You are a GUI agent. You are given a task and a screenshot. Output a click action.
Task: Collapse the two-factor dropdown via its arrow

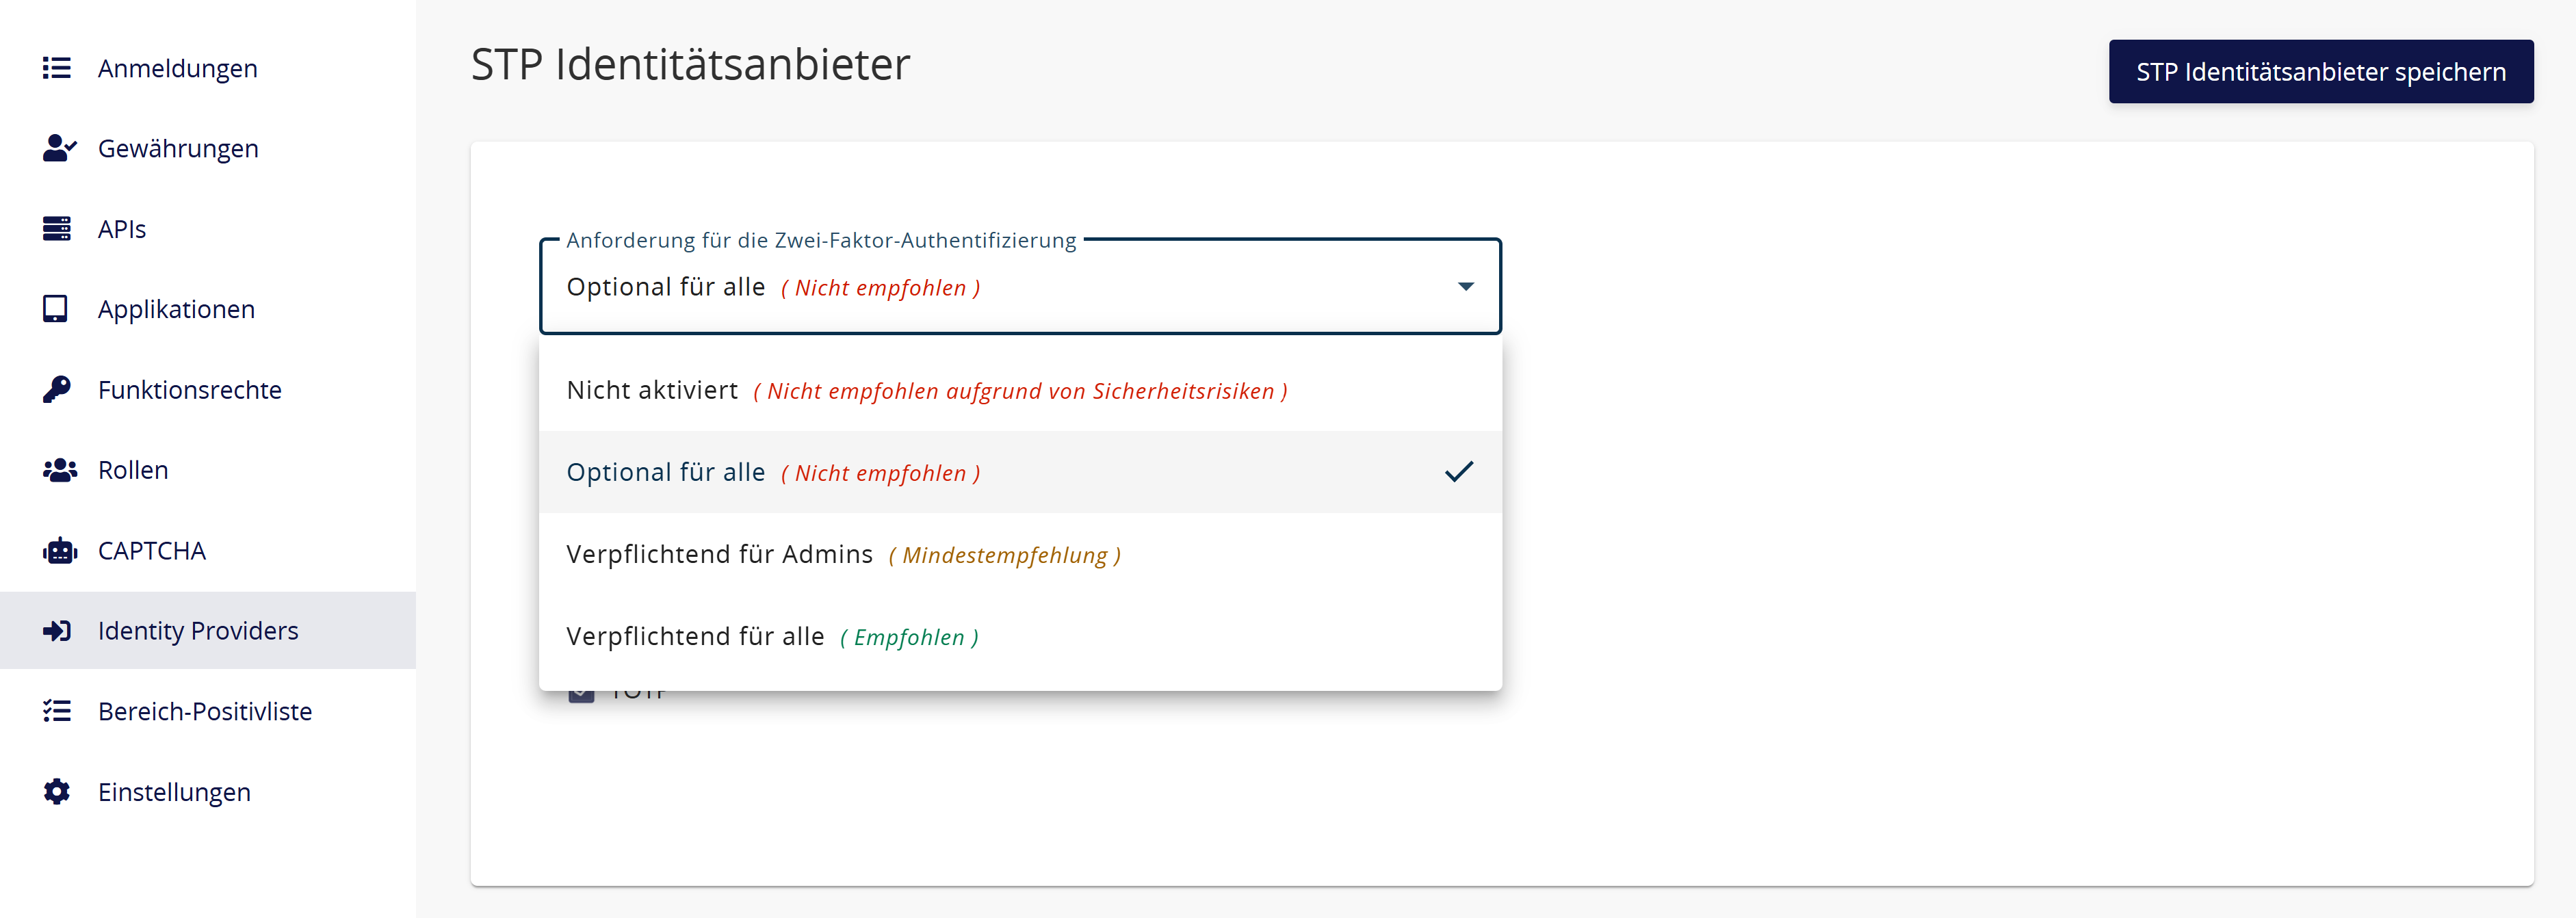pyautogui.click(x=1465, y=287)
